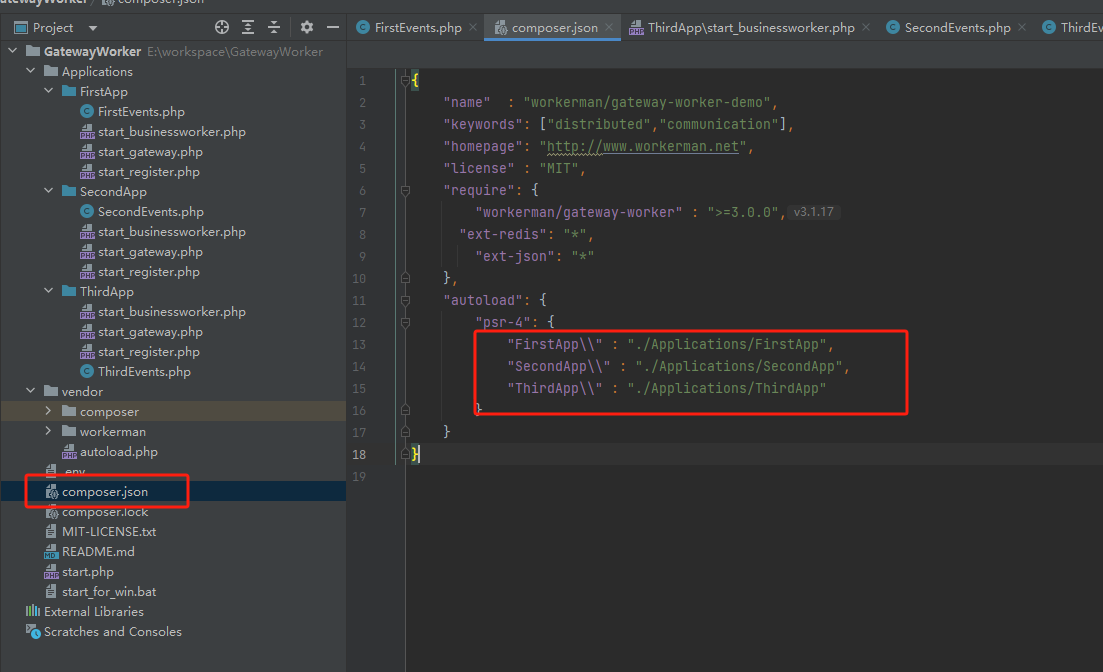
Task: Click the file icon of composer.lock
Action: click(51, 512)
